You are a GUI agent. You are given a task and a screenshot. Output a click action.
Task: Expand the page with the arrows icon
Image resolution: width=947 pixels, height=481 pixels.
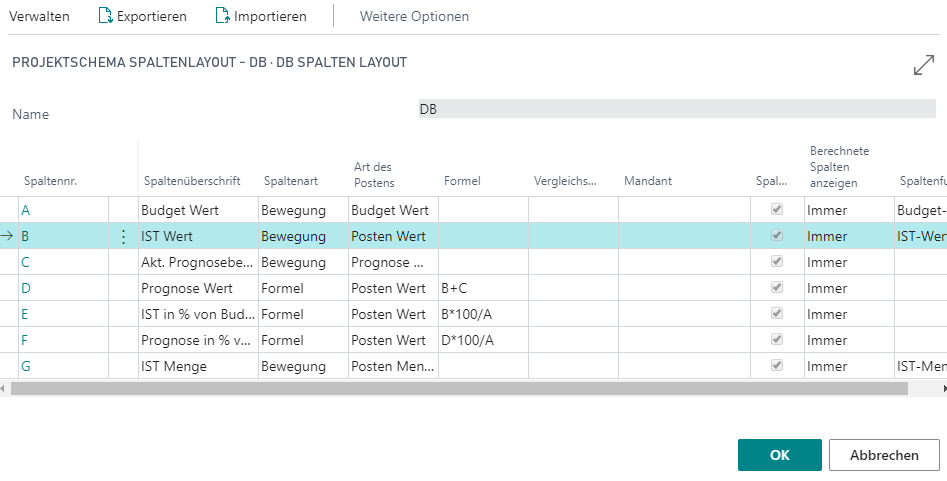[924, 65]
